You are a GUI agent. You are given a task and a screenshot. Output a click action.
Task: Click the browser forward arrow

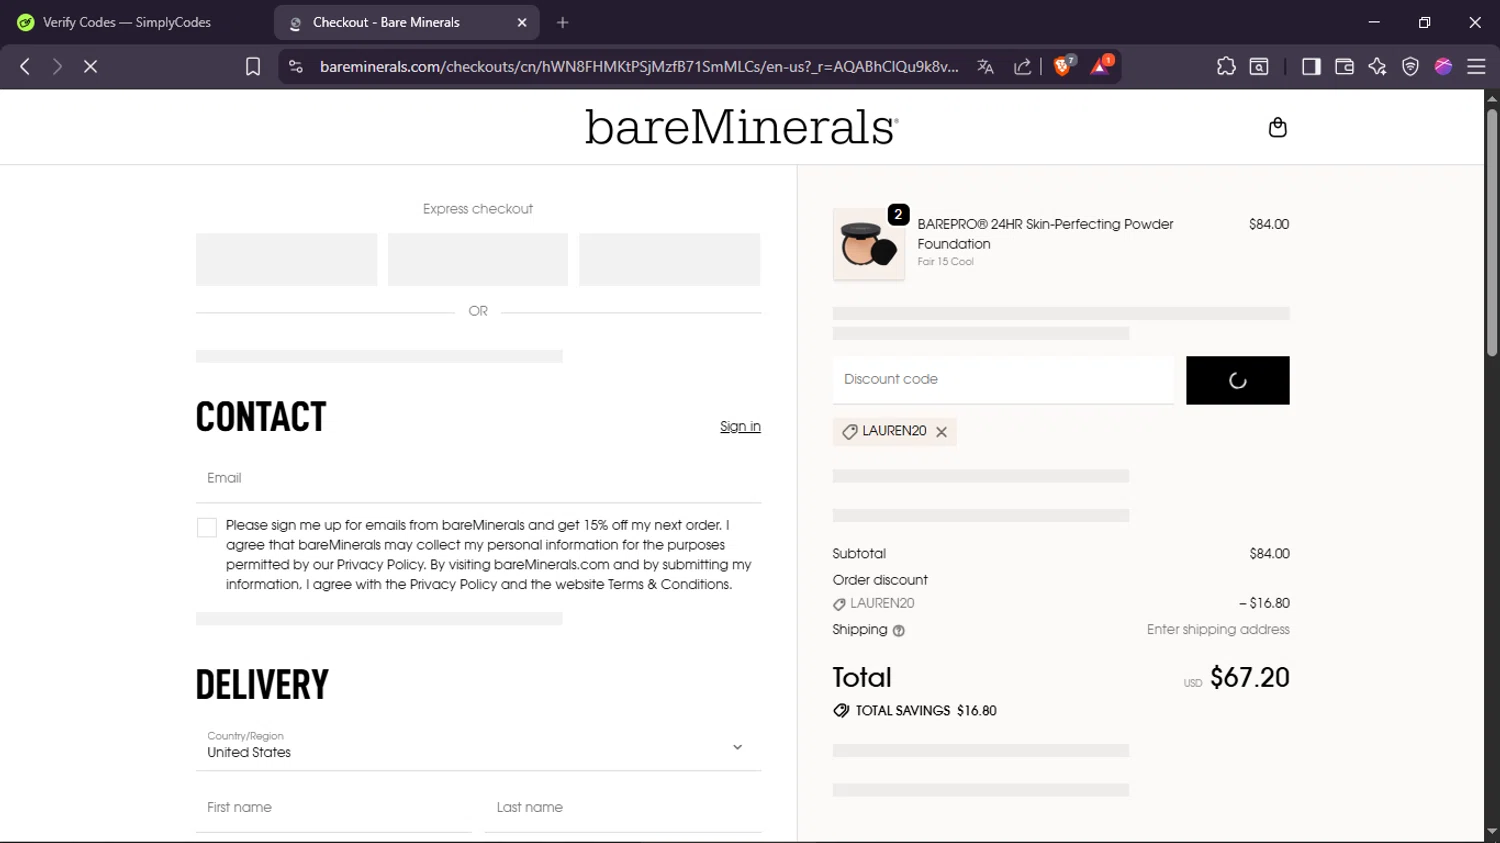57,66
